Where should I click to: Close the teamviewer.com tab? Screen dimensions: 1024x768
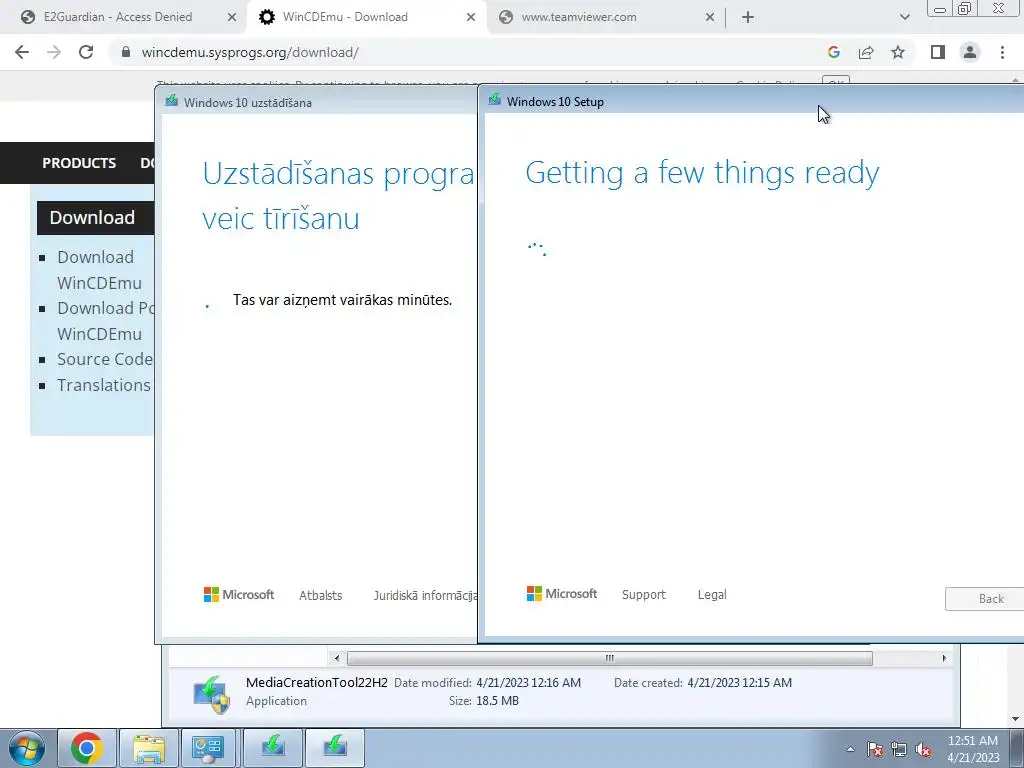click(x=710, y=18)
